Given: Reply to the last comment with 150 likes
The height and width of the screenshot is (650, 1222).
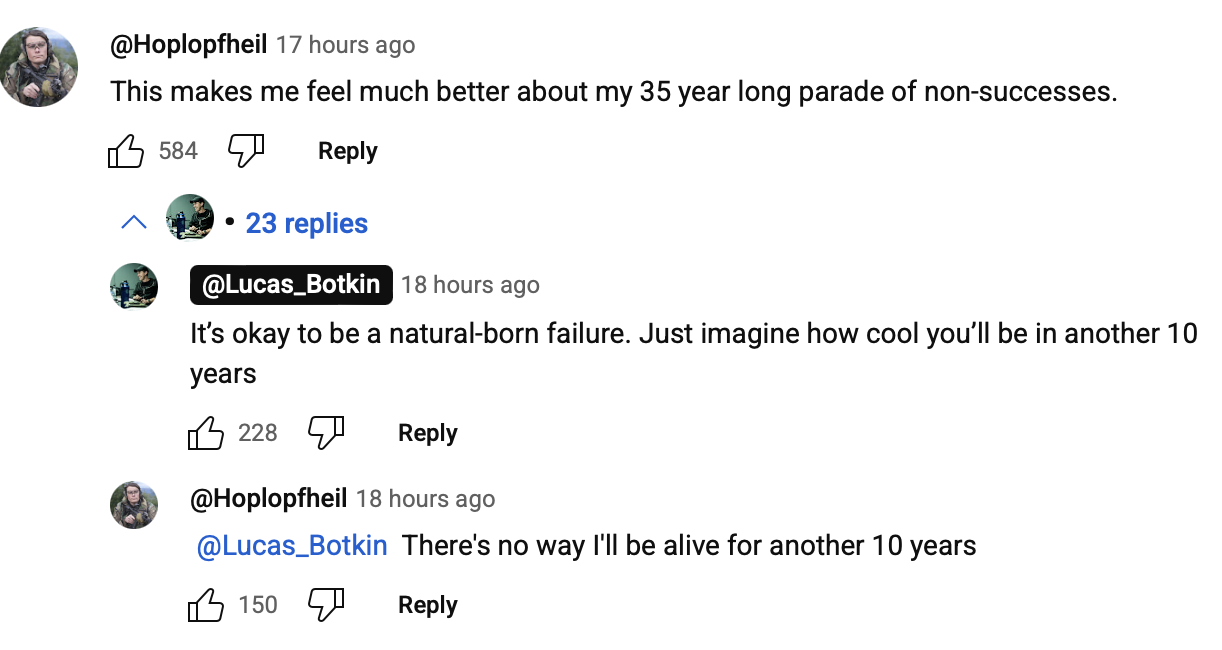Looking at the screenshot, I should 427,605.
